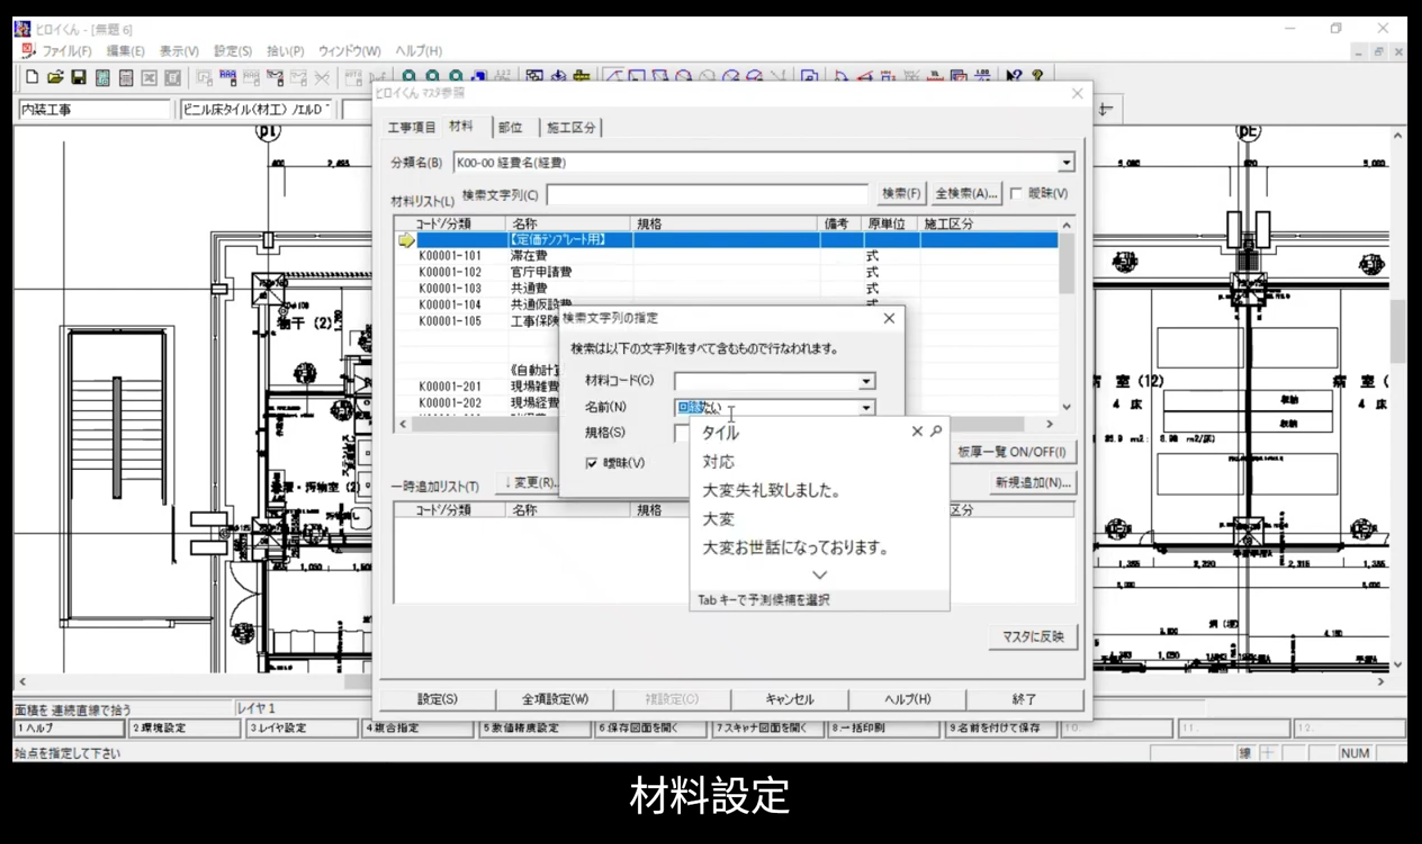1422x844 pixels.
Task: Click the Open folder icon in toolbar
Action: 55,77
